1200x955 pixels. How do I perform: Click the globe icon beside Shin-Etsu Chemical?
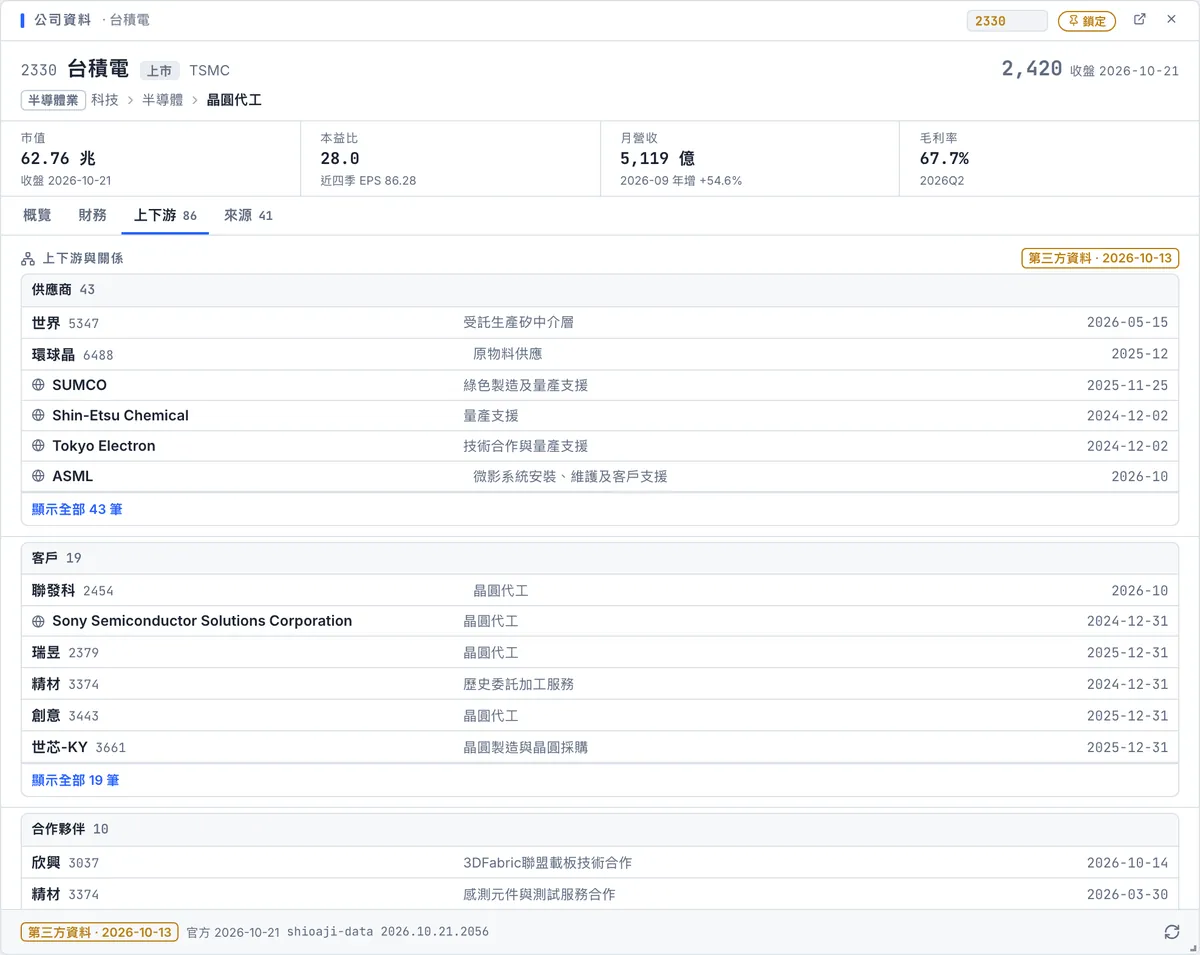click(x=39, y=415)
